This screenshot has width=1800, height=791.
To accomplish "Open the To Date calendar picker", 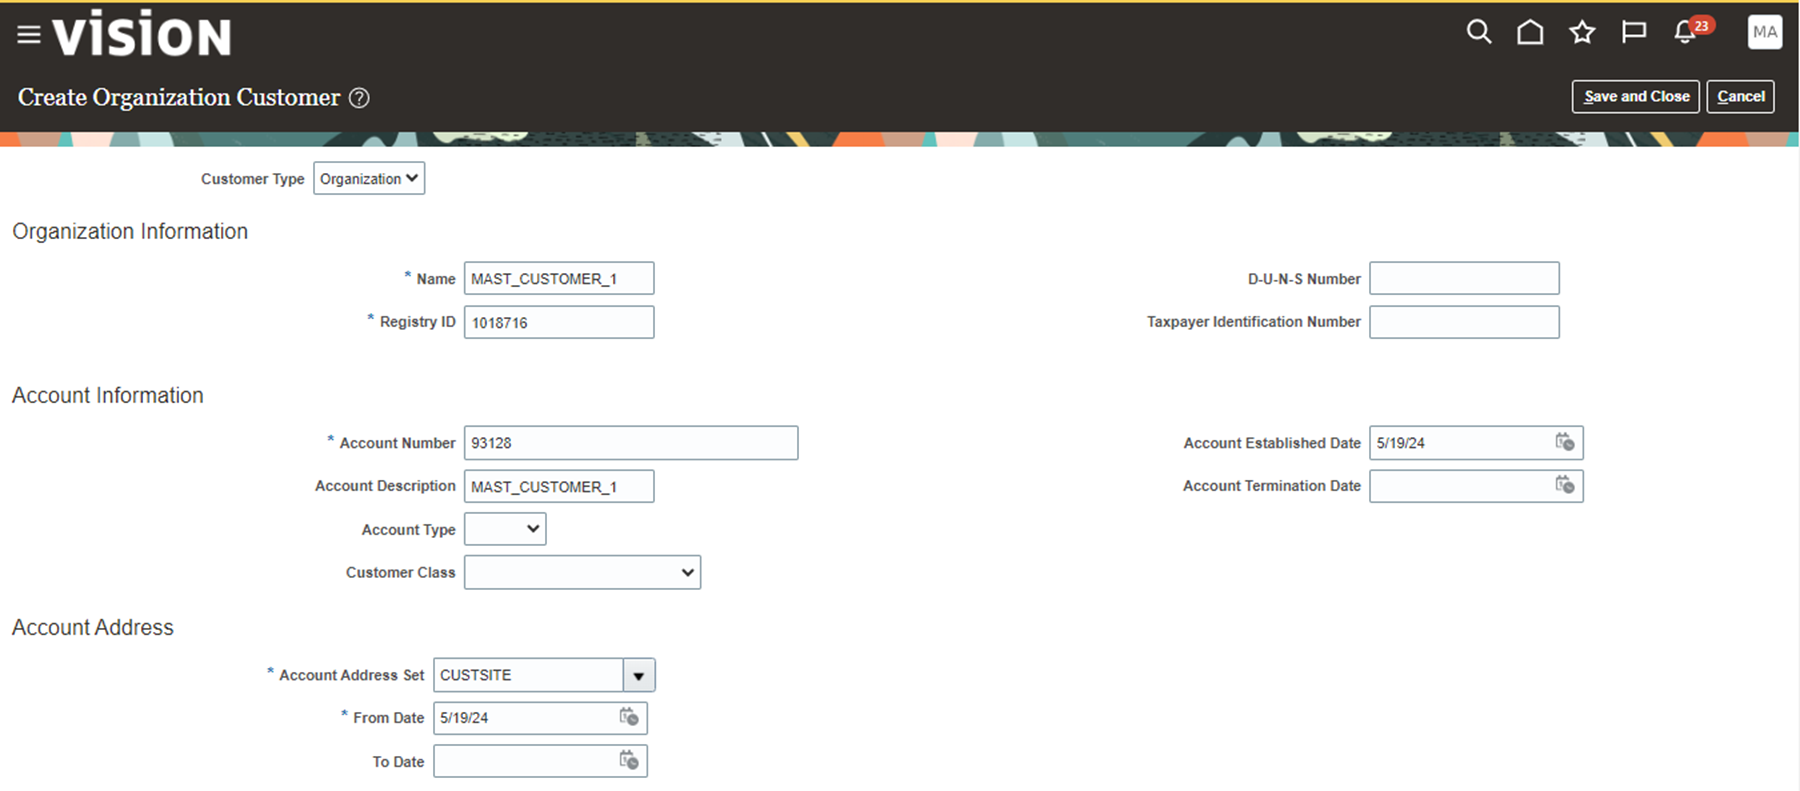I will coord(629,760).
